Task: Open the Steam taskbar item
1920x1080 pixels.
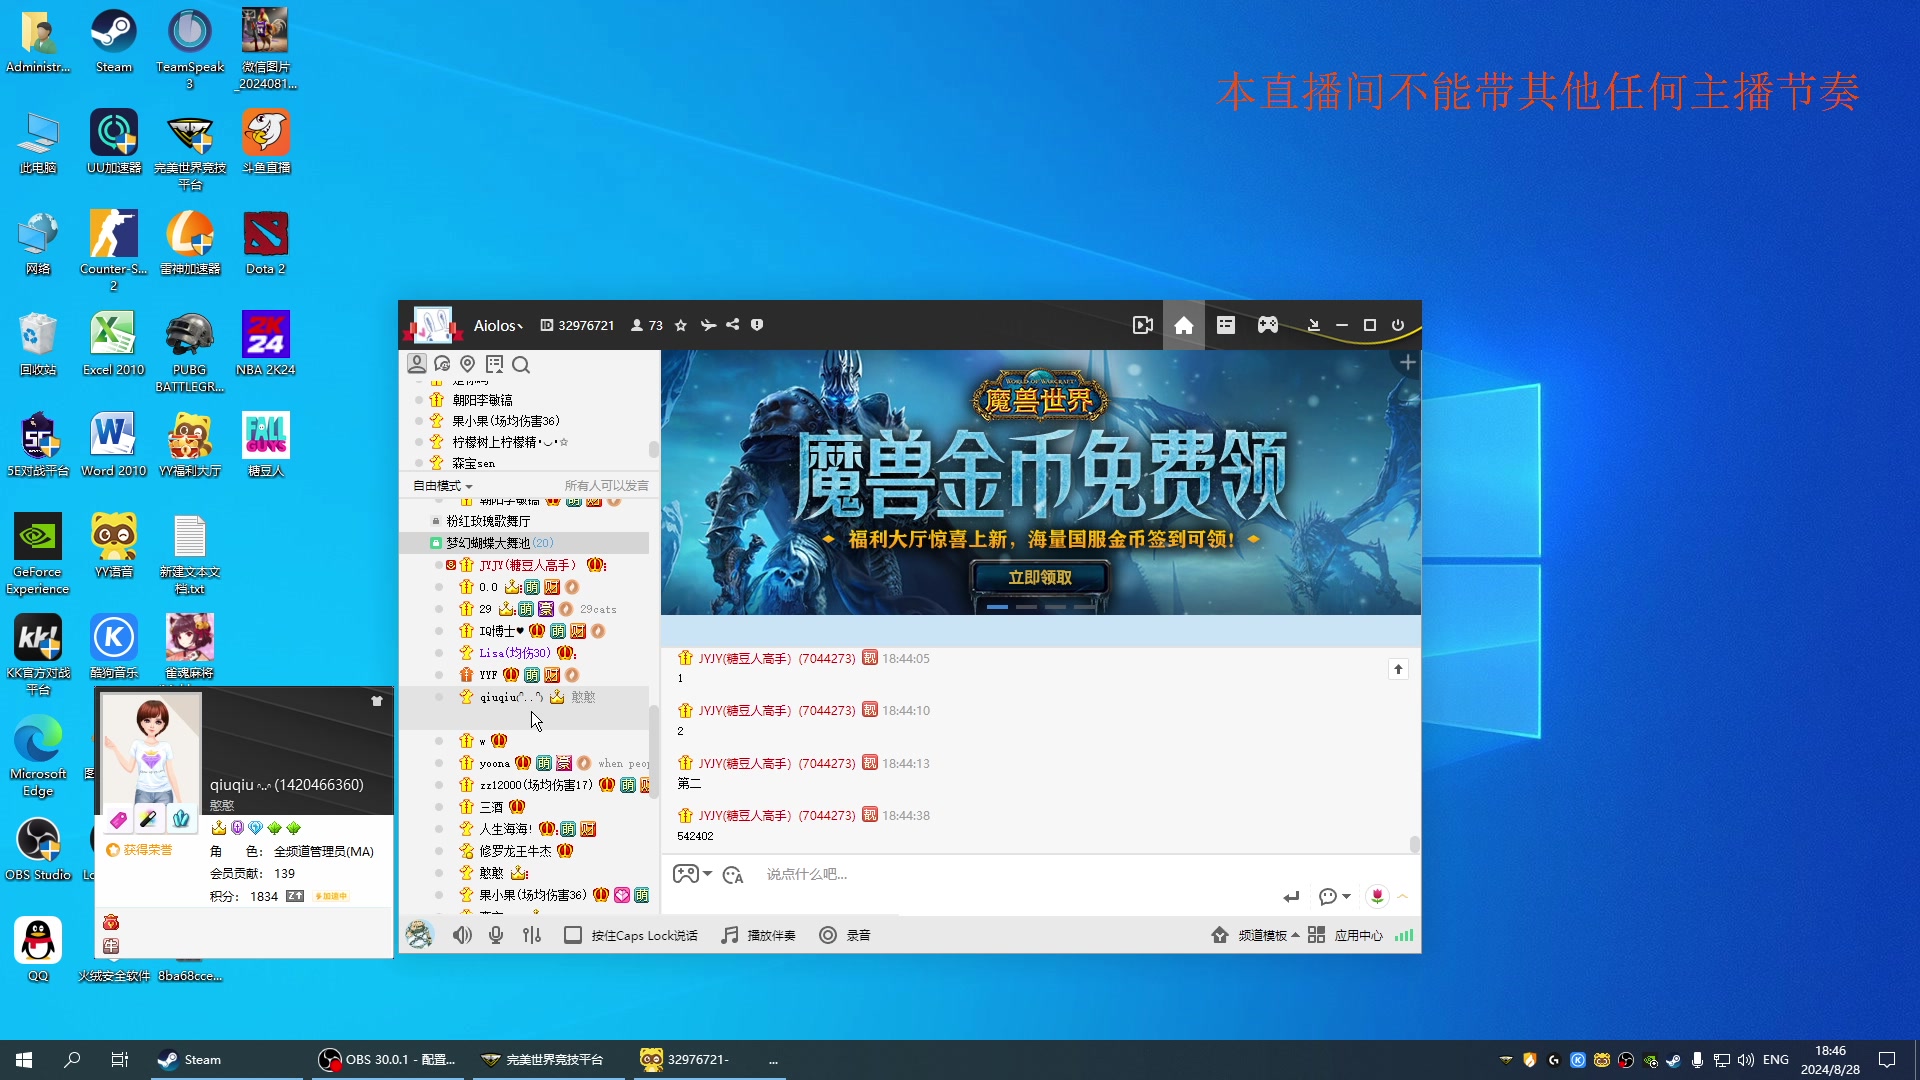Action: 226,1060
